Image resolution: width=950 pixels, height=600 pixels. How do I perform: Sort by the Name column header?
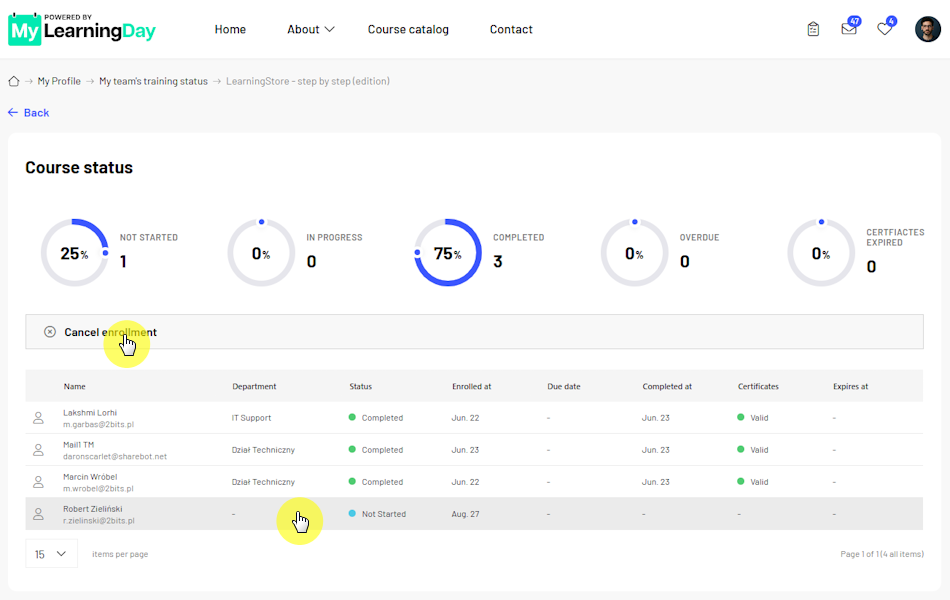click(x=75, y=387)
